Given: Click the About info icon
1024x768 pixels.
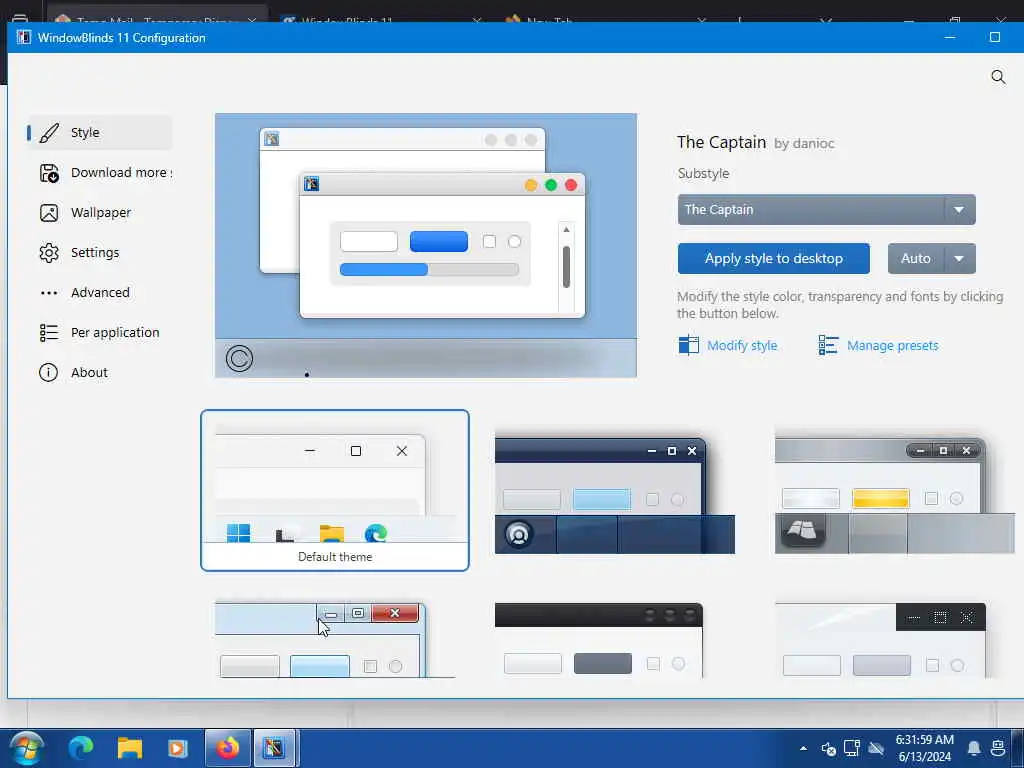Looking at the screenshot, I should [x=48, y=372].
